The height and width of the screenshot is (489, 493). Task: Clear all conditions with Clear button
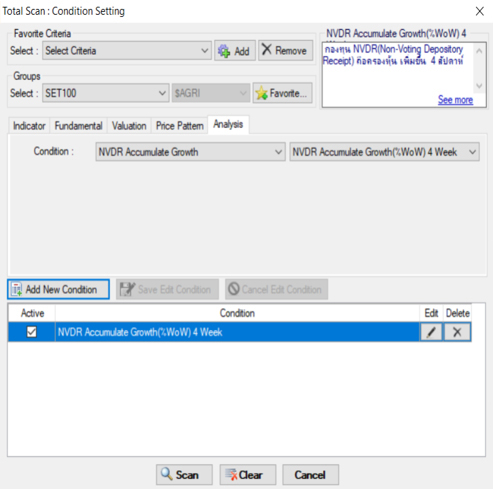tap(248, 475)
